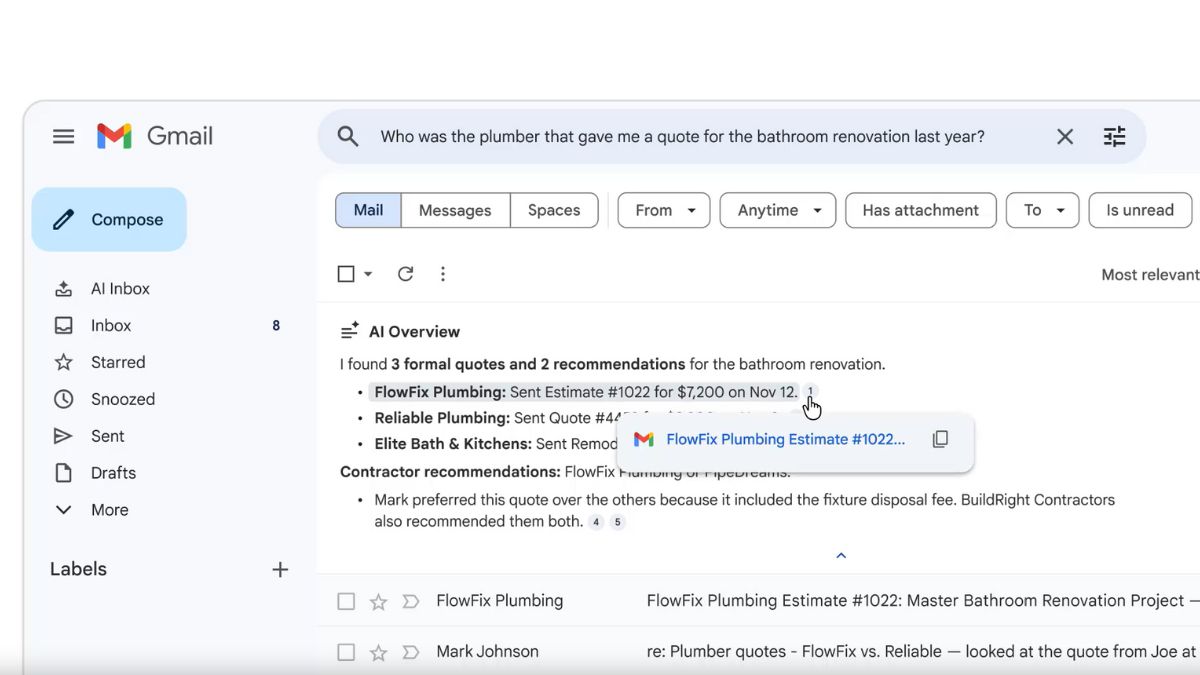The height and width of the screenshot is (675, 1200).
Task: Star the FlowFix Plumbing email
Action: [x=378, y=601]
